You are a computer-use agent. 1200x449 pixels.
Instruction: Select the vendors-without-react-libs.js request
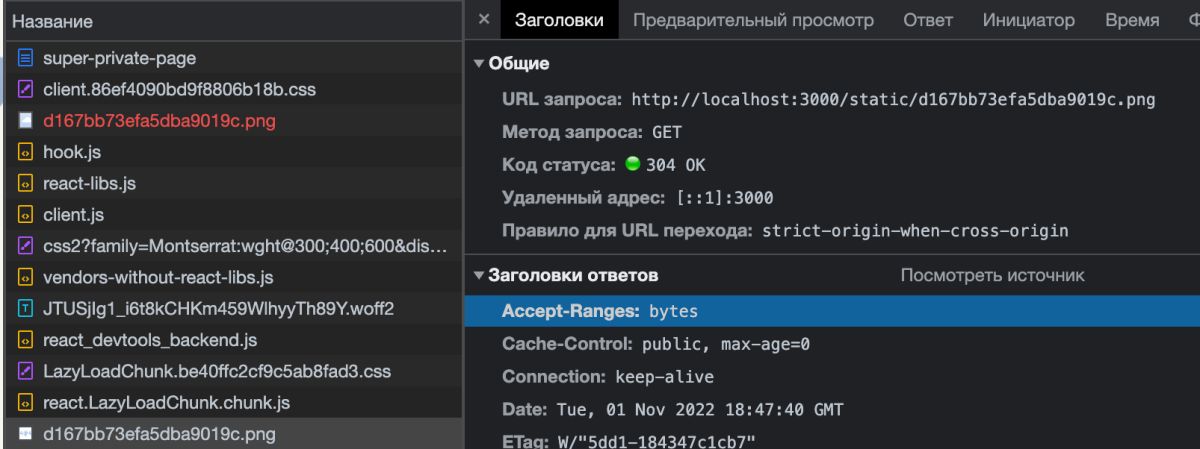[x=232, y=277]
